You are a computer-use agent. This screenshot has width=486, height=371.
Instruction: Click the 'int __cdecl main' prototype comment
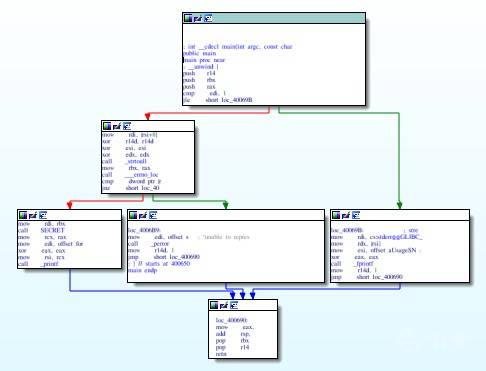pos(238,47)
